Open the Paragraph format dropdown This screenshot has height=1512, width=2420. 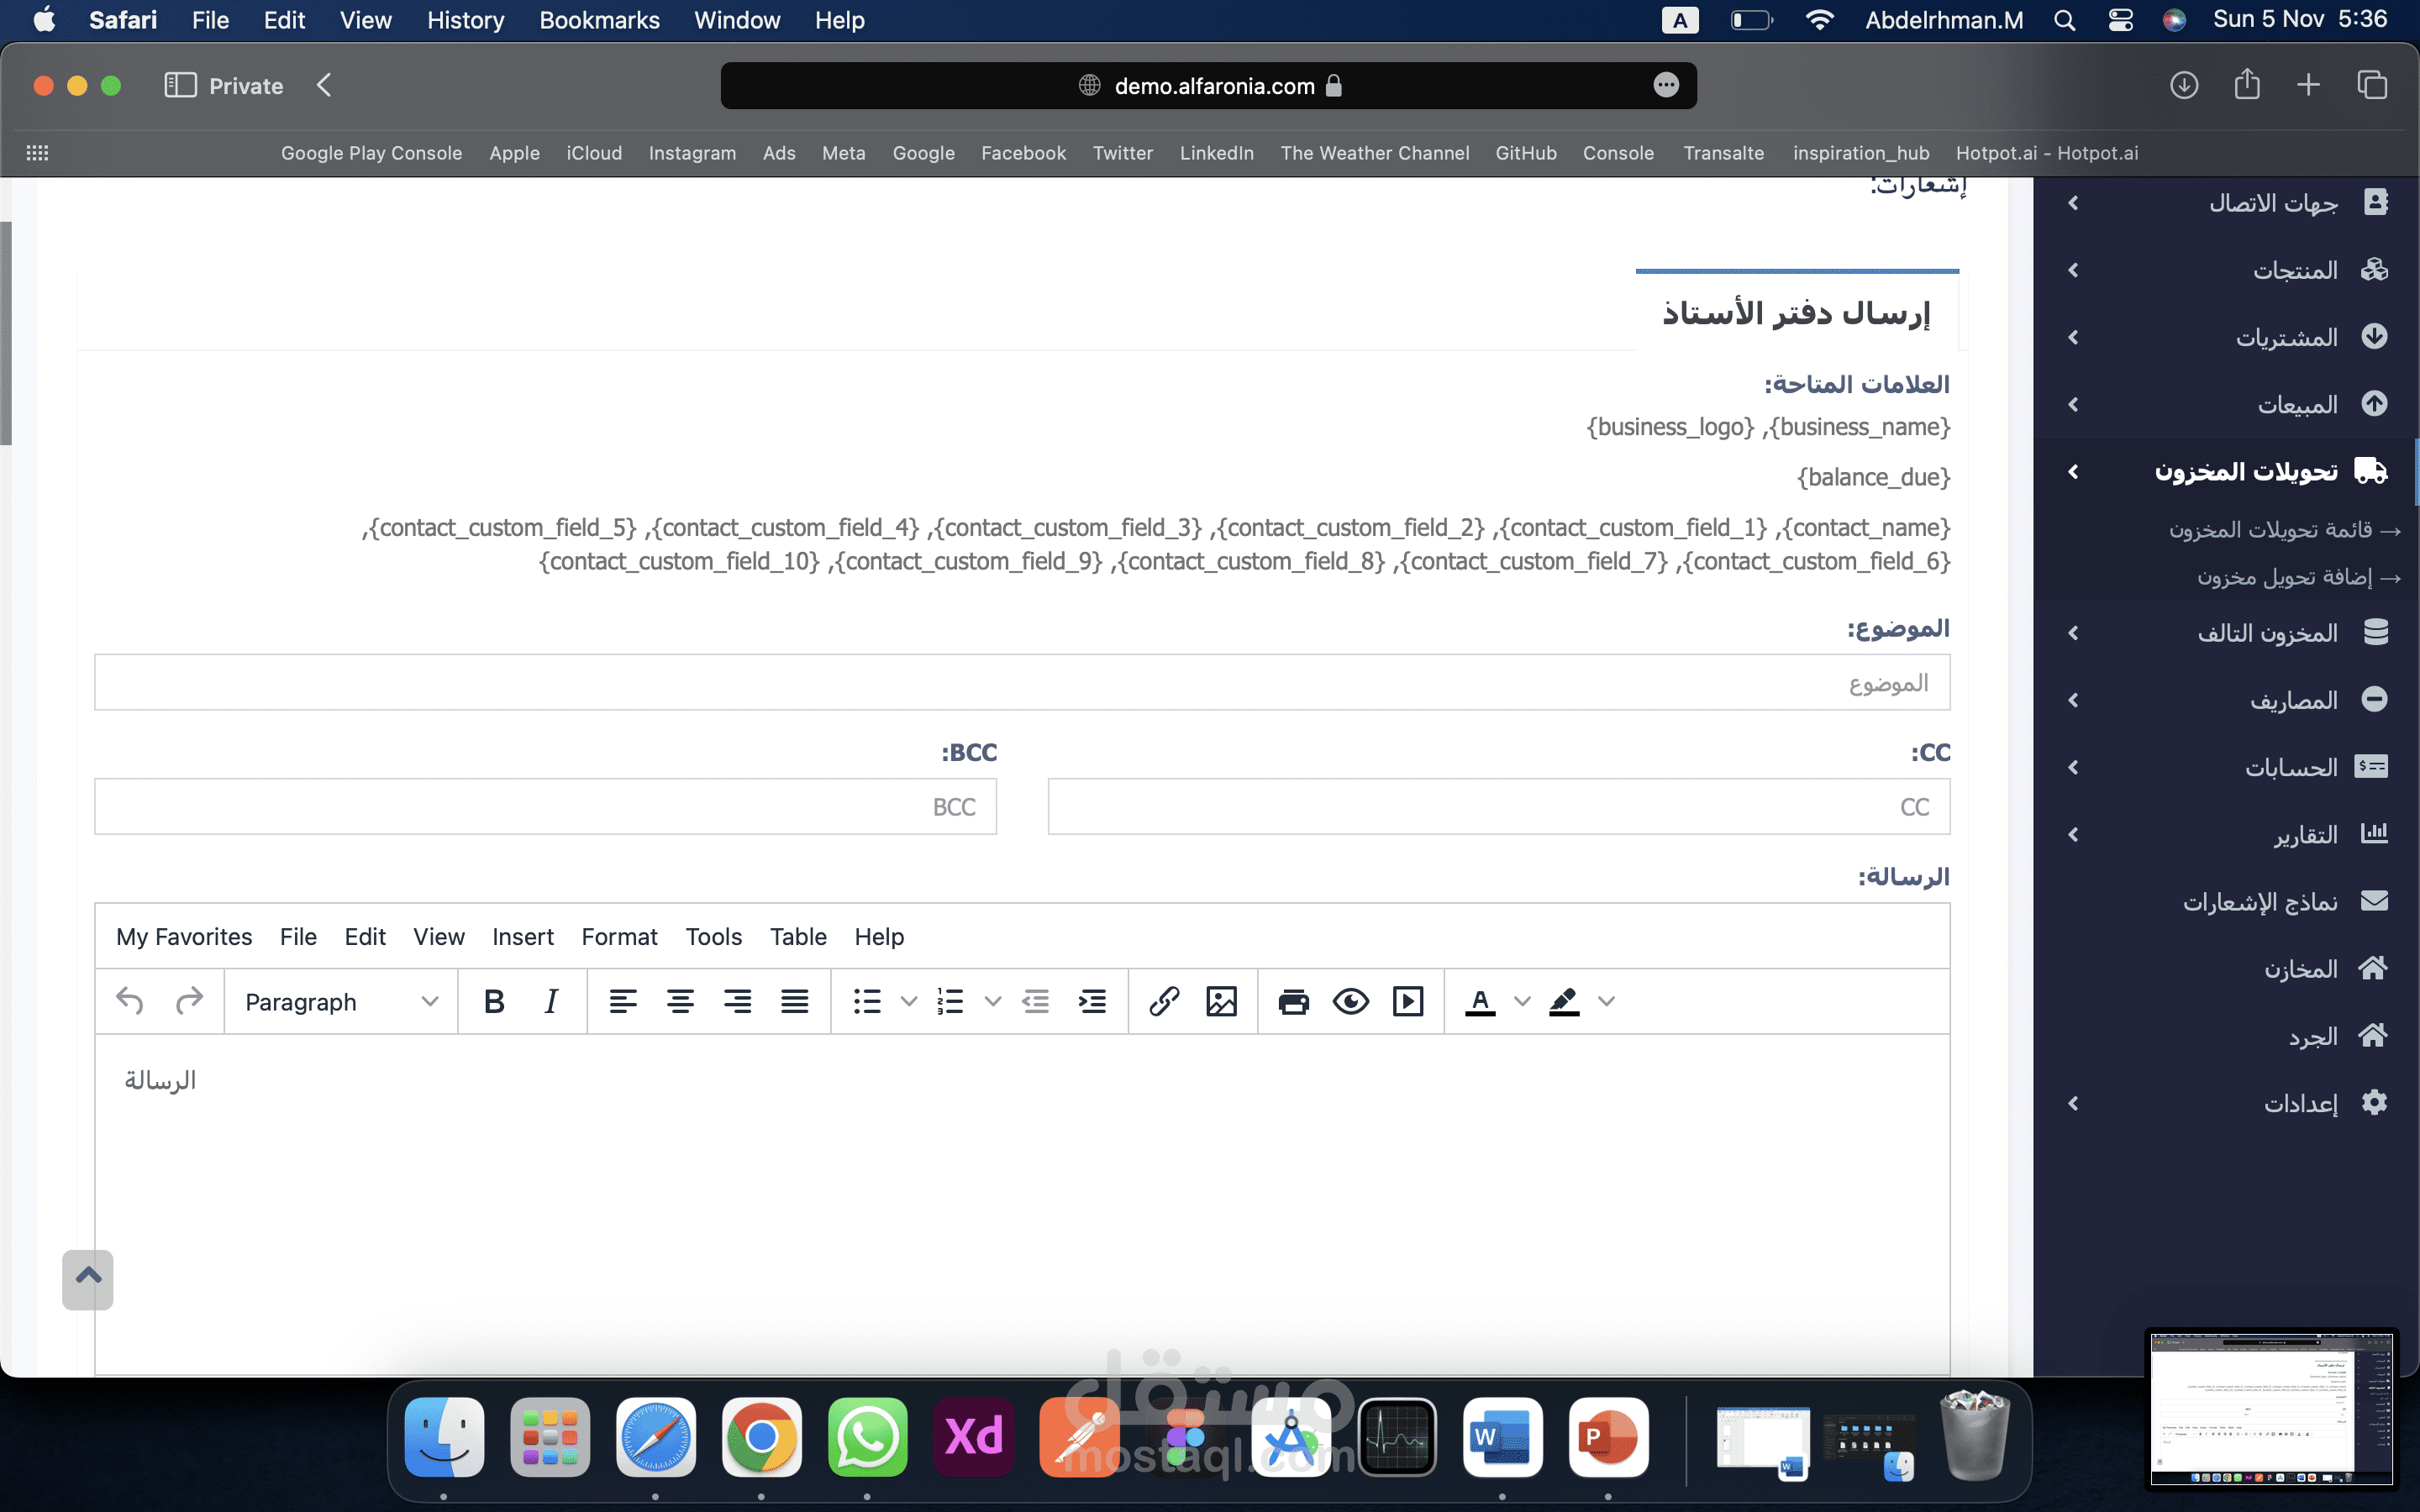(x=341, y=1001)
